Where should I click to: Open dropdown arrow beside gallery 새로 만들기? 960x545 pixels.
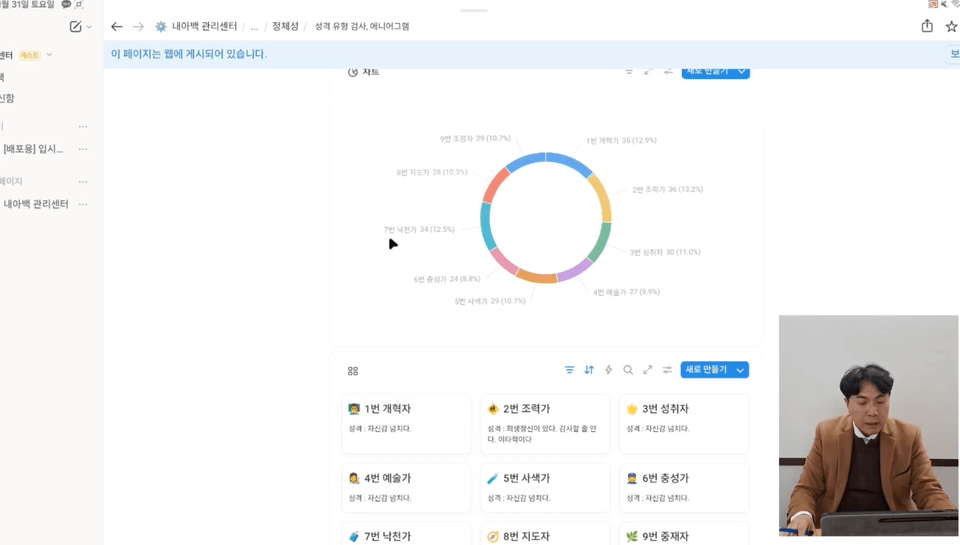pos(740,370)
